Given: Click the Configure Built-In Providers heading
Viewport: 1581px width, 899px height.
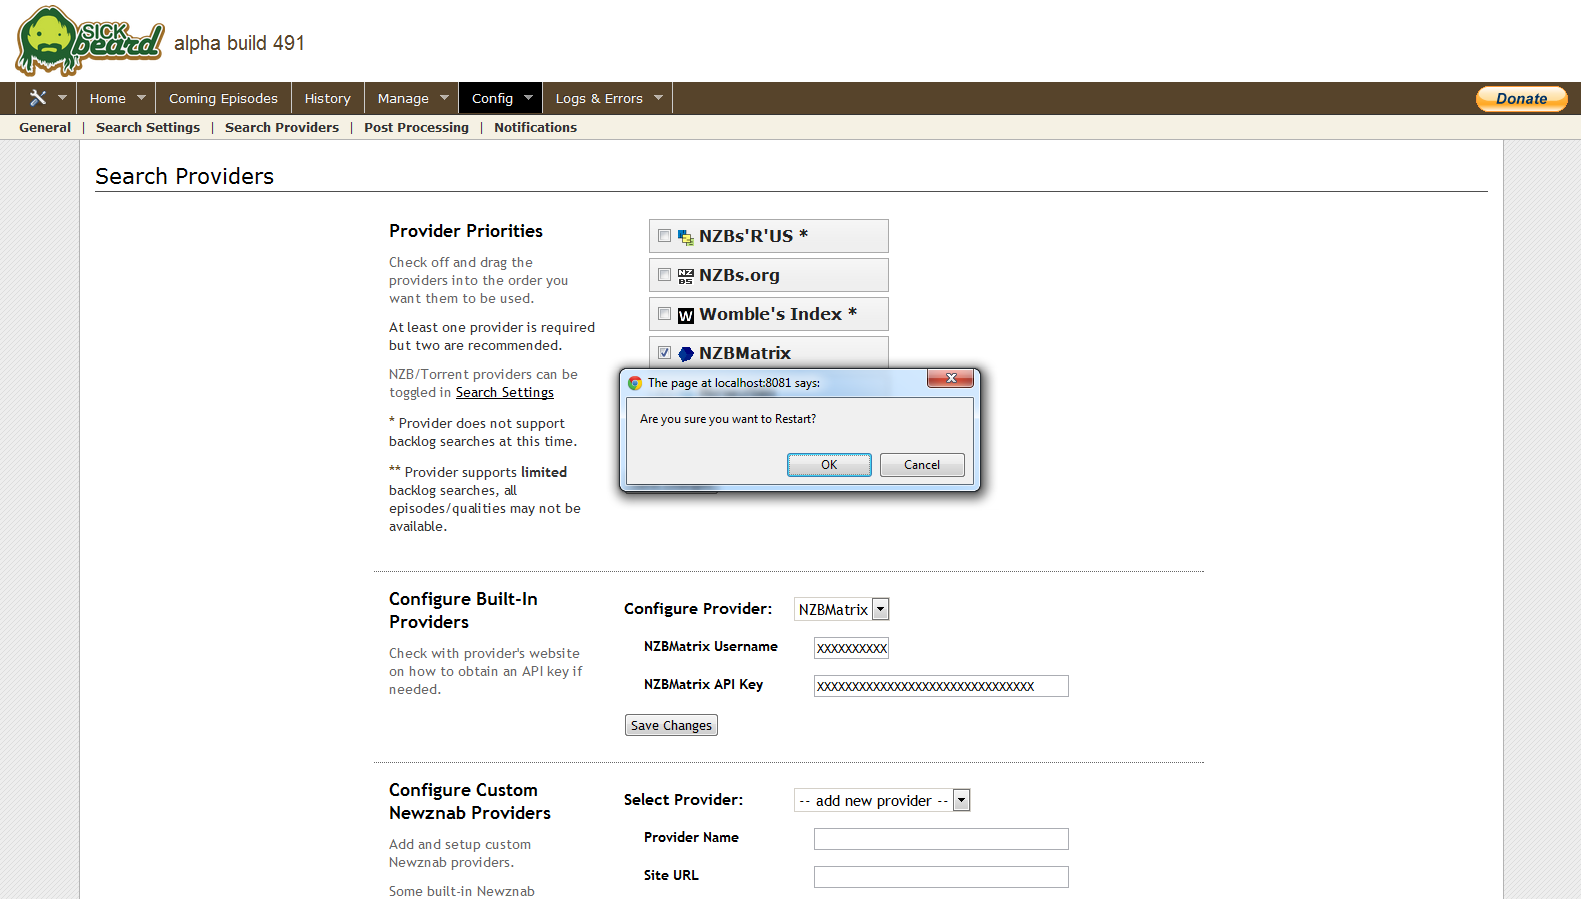Looking at the screenshot, I should point(463,610).
